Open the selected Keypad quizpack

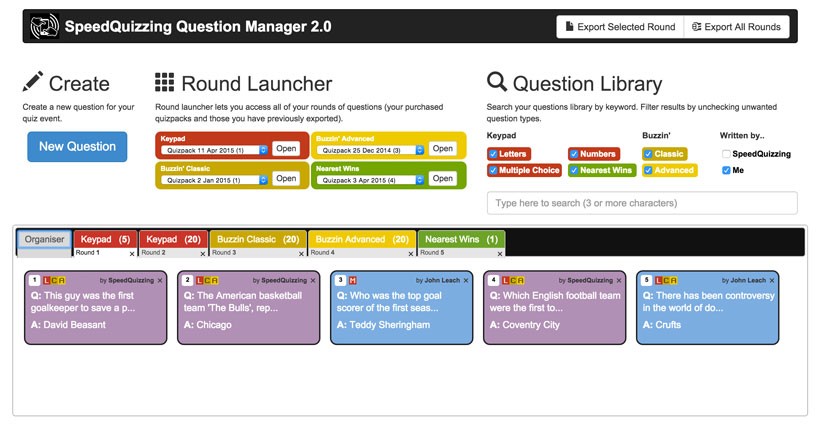[x=286, y=148]
